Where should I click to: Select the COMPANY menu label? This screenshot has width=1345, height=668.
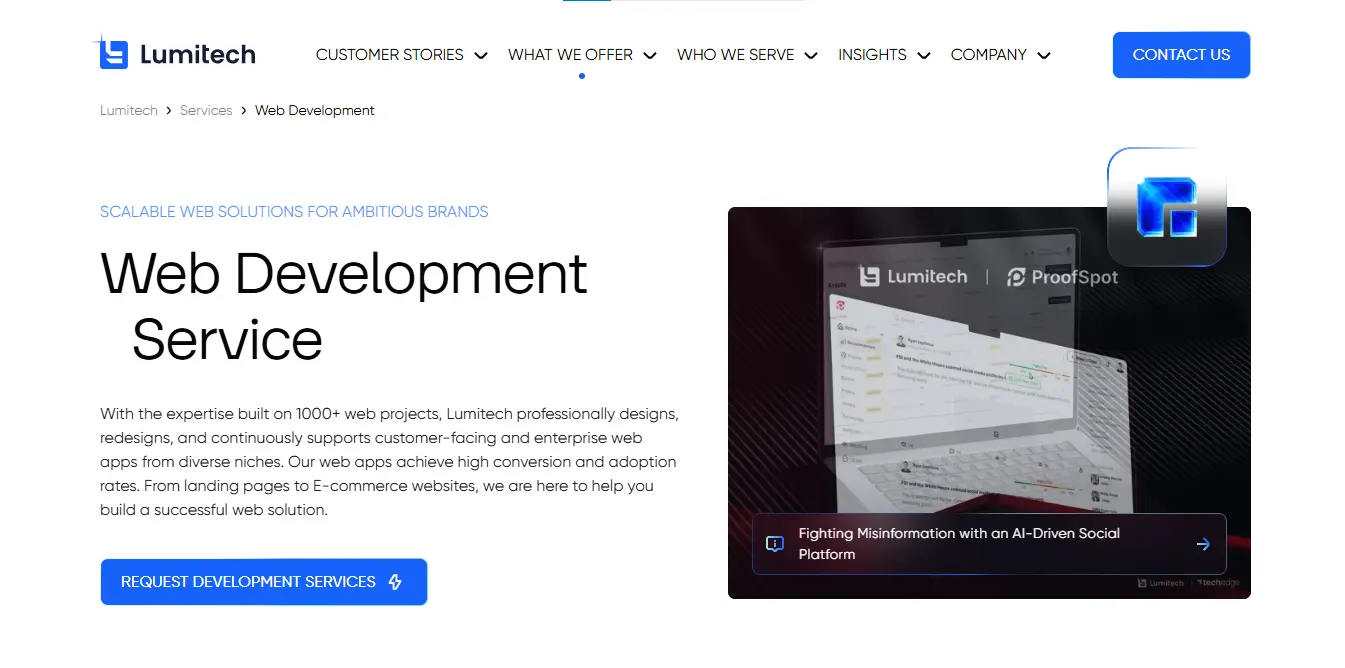coord(988,55)
